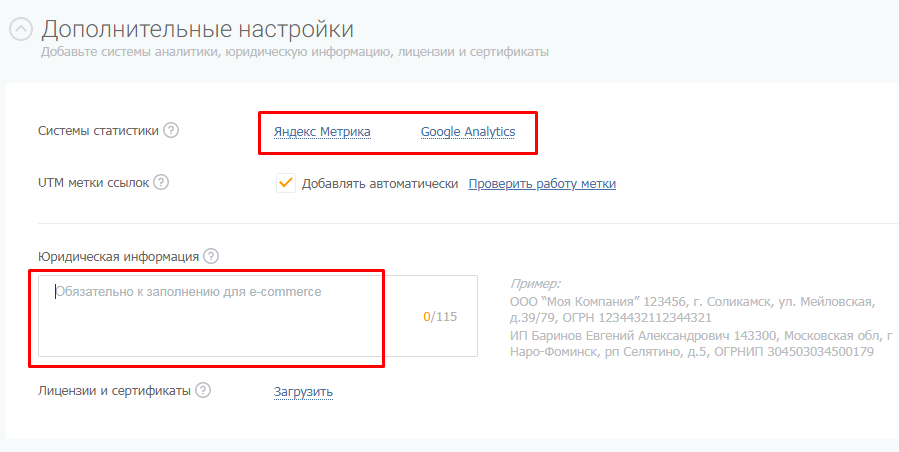Select the Дополнительные настройки heading

197,29
